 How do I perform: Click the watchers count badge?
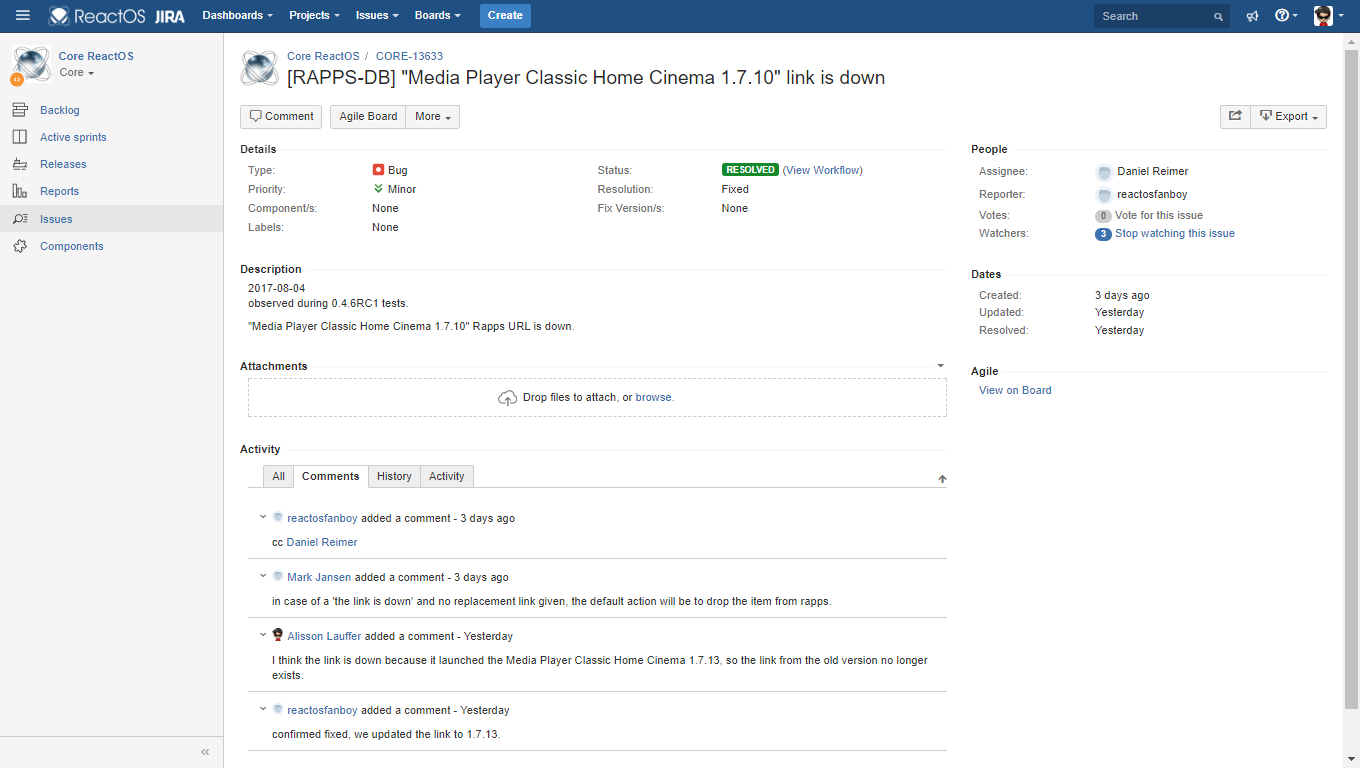1103,234
